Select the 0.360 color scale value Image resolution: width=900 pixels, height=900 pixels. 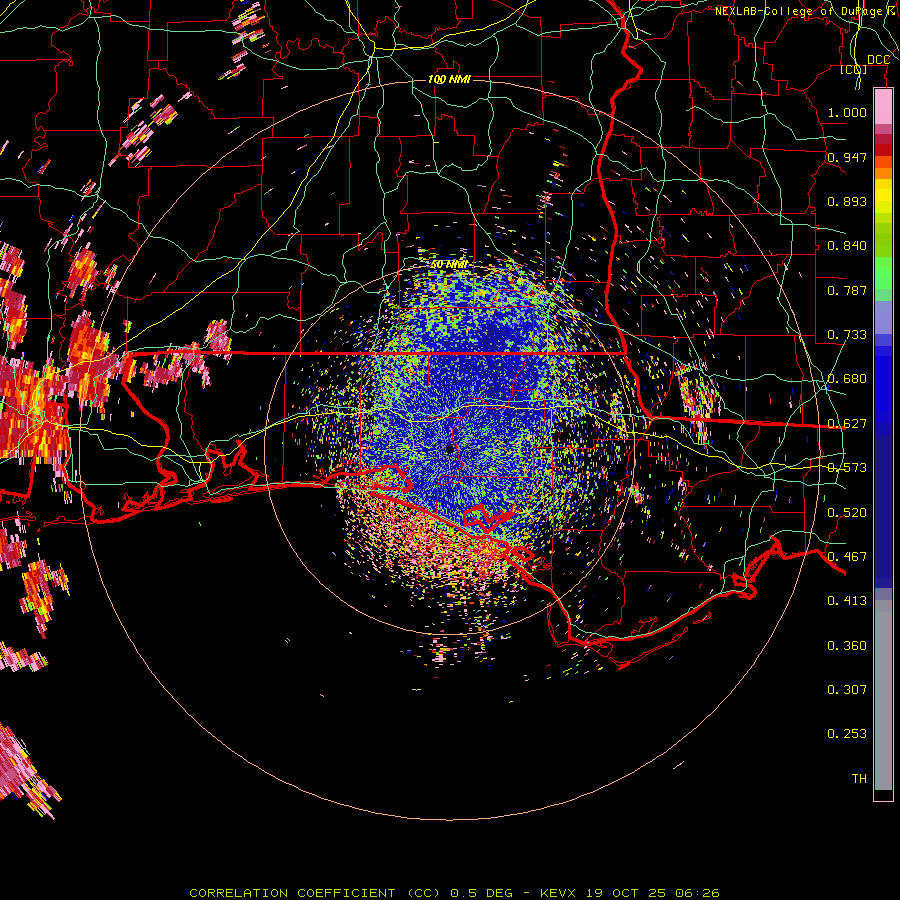pos(847,646)
